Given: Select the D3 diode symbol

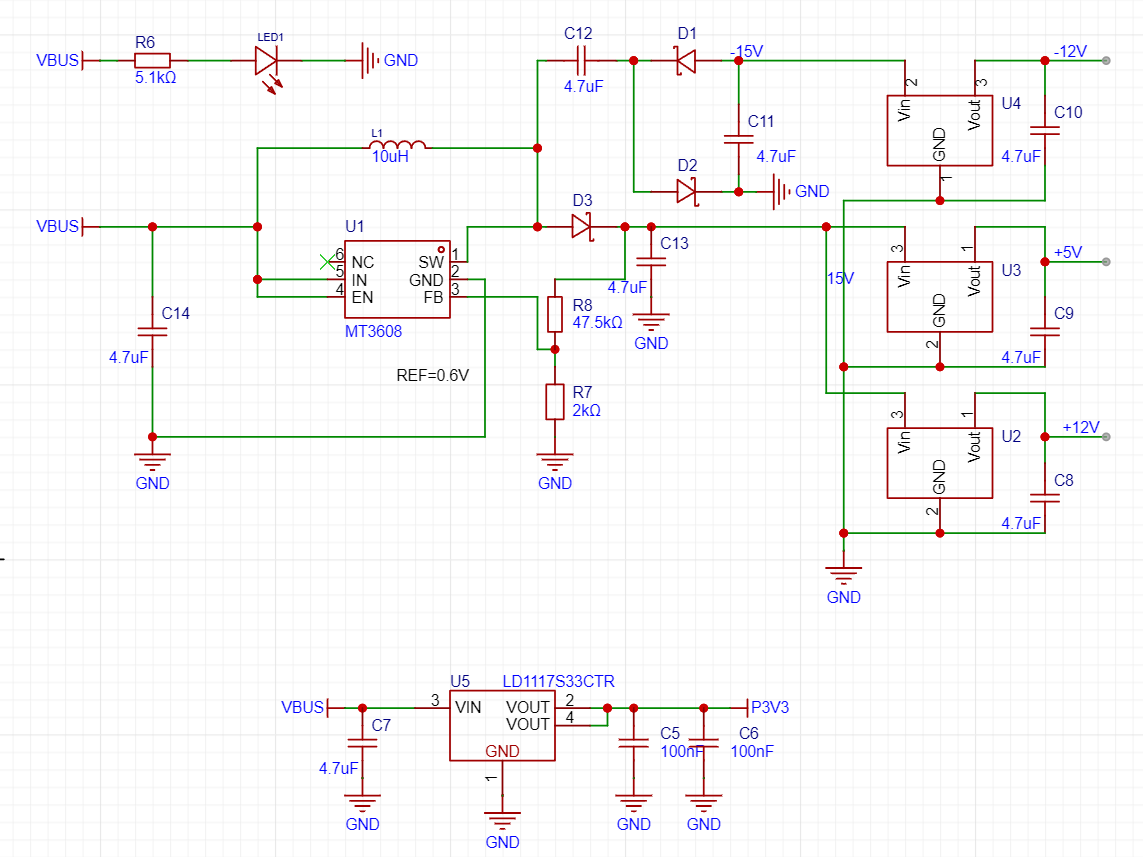Looking at the screenshot, I should 582,227.
